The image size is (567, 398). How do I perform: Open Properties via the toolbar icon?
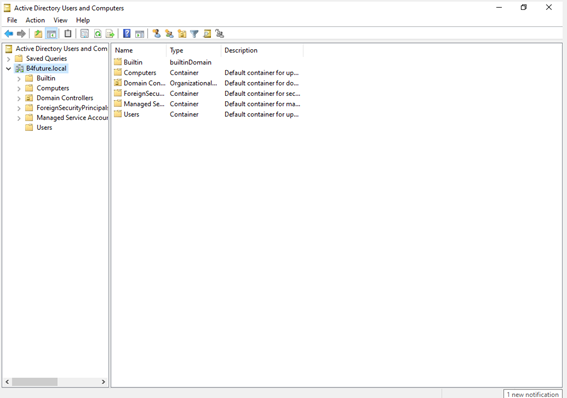point(84,34)
